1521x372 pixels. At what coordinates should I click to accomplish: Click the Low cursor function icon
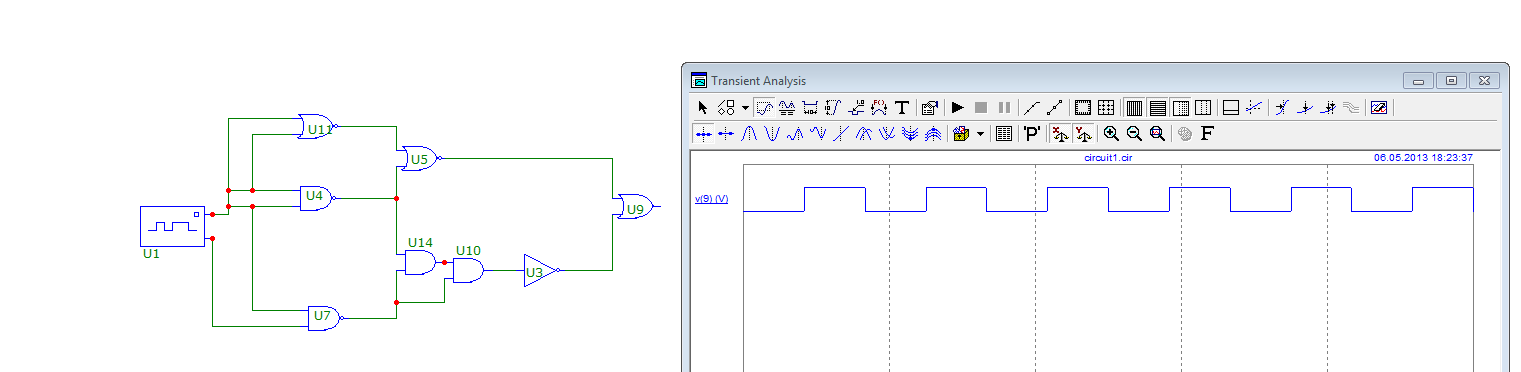pyautogui.click(x=819, y=133)
